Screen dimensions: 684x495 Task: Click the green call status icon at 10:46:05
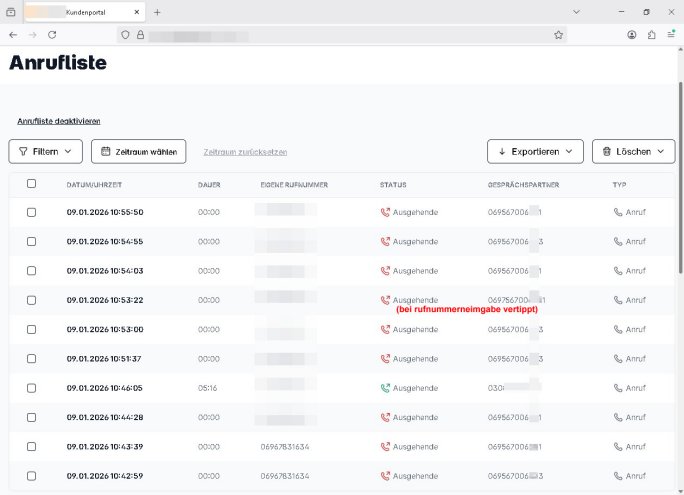[x=385, y=388]
